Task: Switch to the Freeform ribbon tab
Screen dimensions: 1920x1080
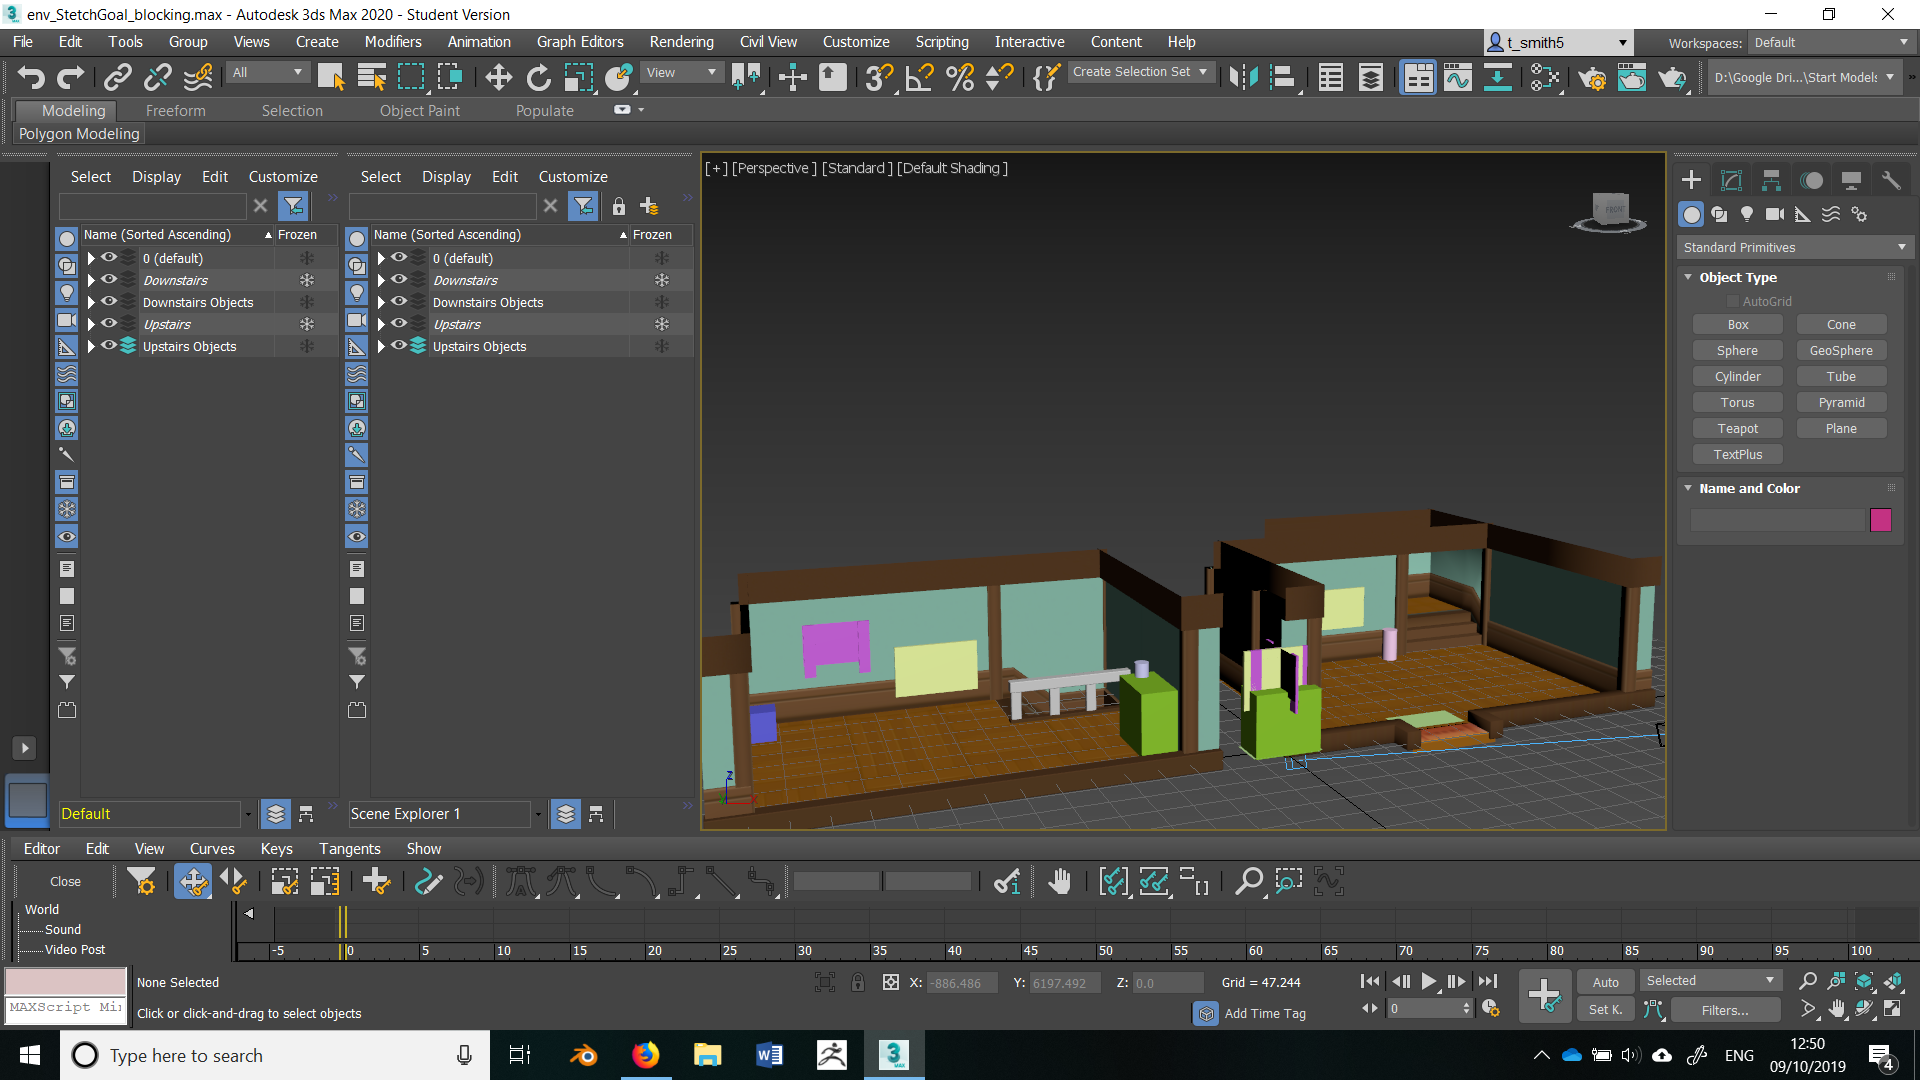Action: pos(175,111)
